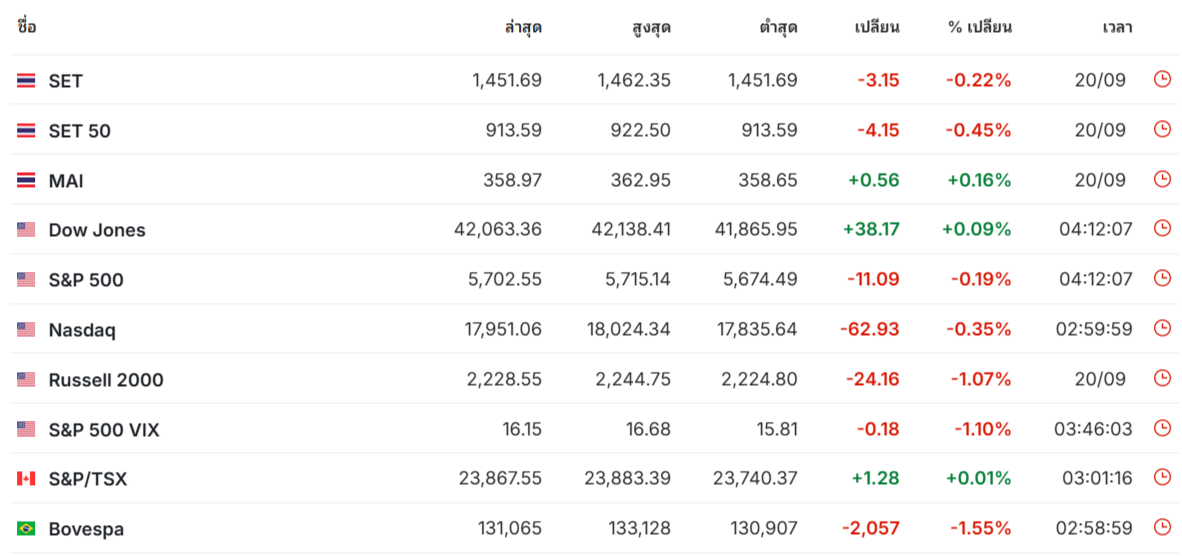Viewport: 1182px width, 556px height.
Task: Click the clock icon in the SET row
Action: click(x=1161, y=79)
